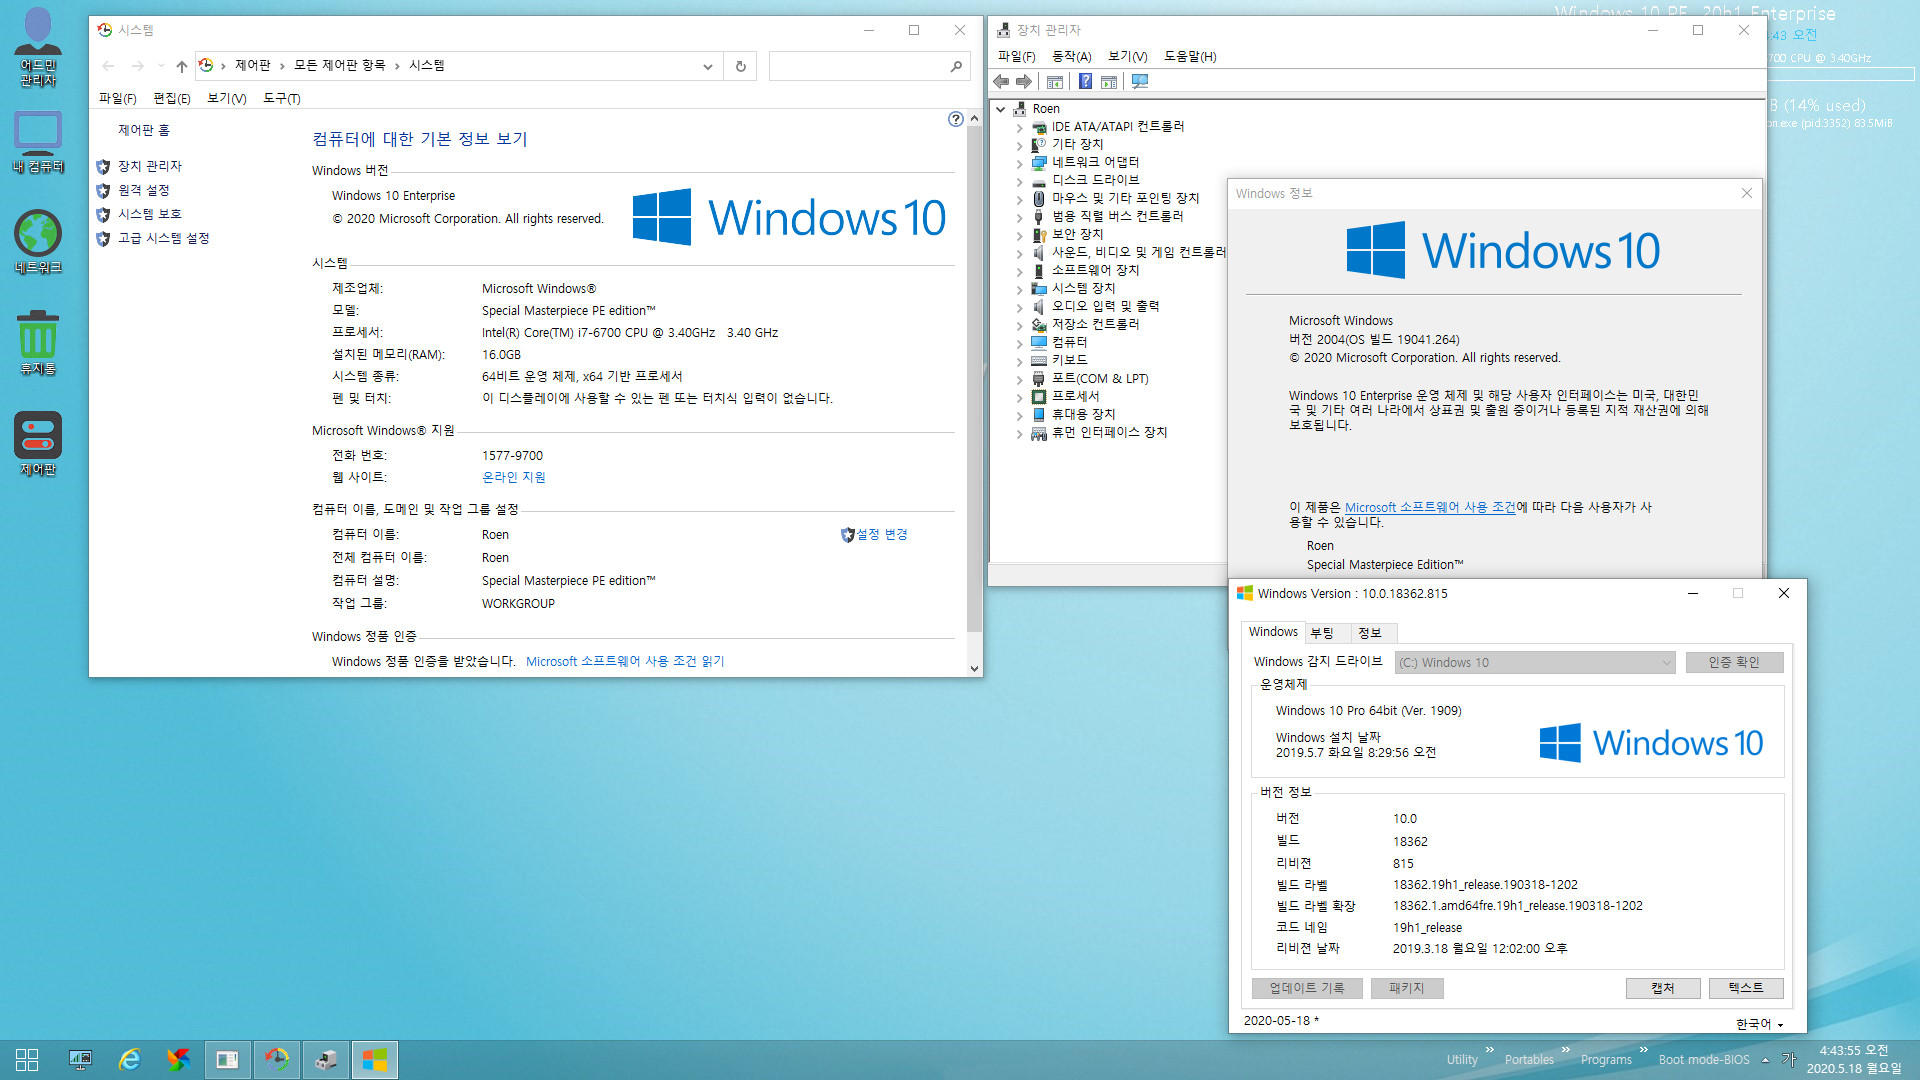This screenshot has width=1920, height=1080.
Task: Expand 키보드 node in Device Manager
Action: pos(1019,361)
